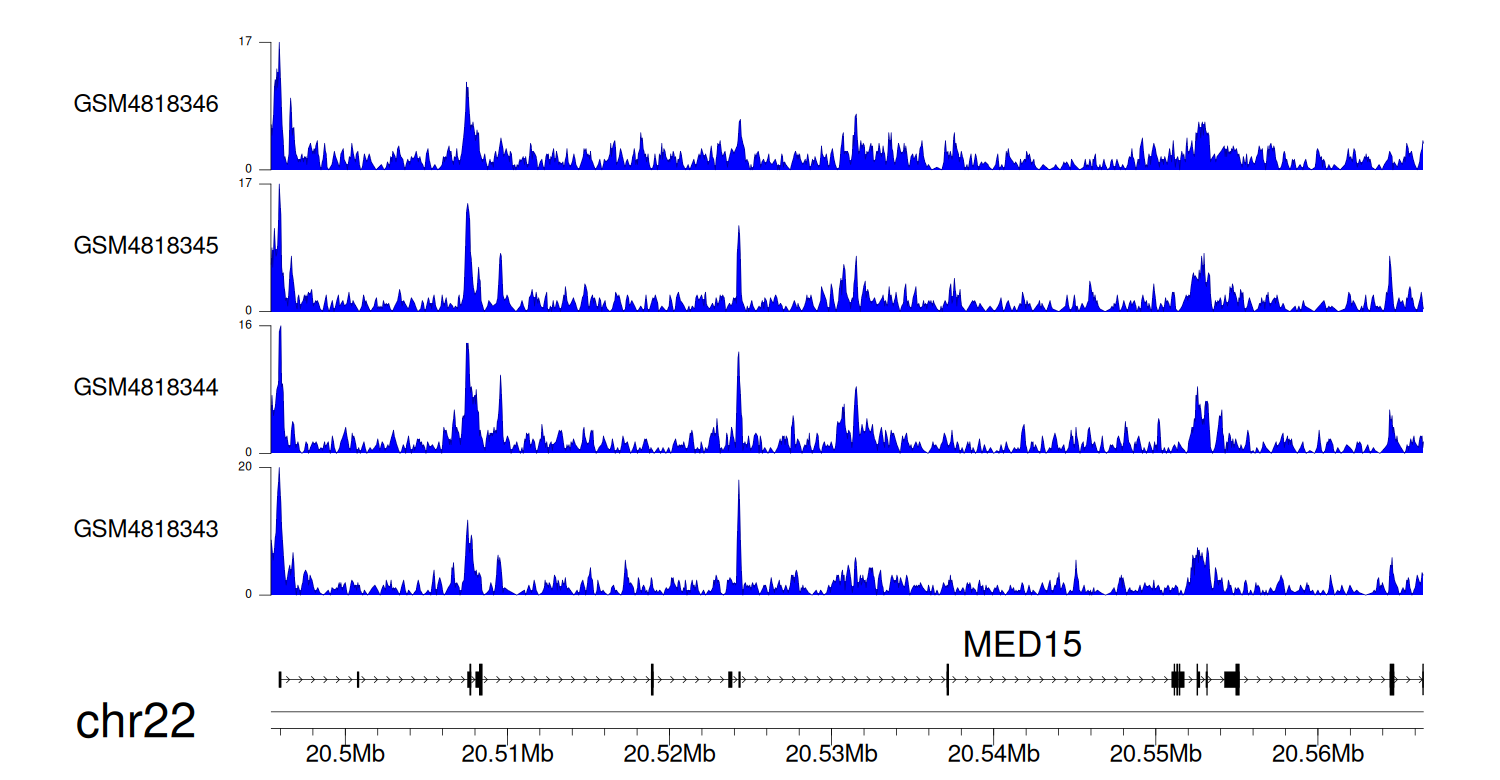Click the y-axis maximum 16 on GSM4818344
Screen dimensions: 1500x780
click(x=245, y=326)
